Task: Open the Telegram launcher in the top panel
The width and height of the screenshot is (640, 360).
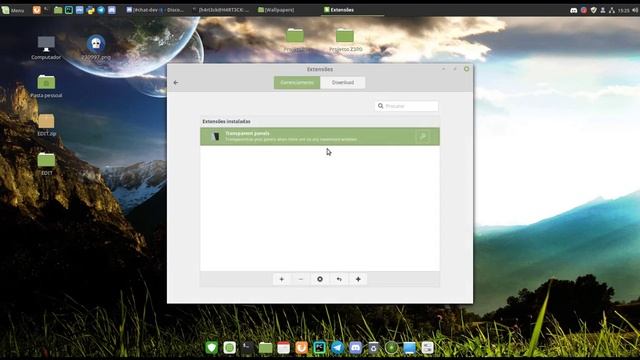Action: pos(101,10)
